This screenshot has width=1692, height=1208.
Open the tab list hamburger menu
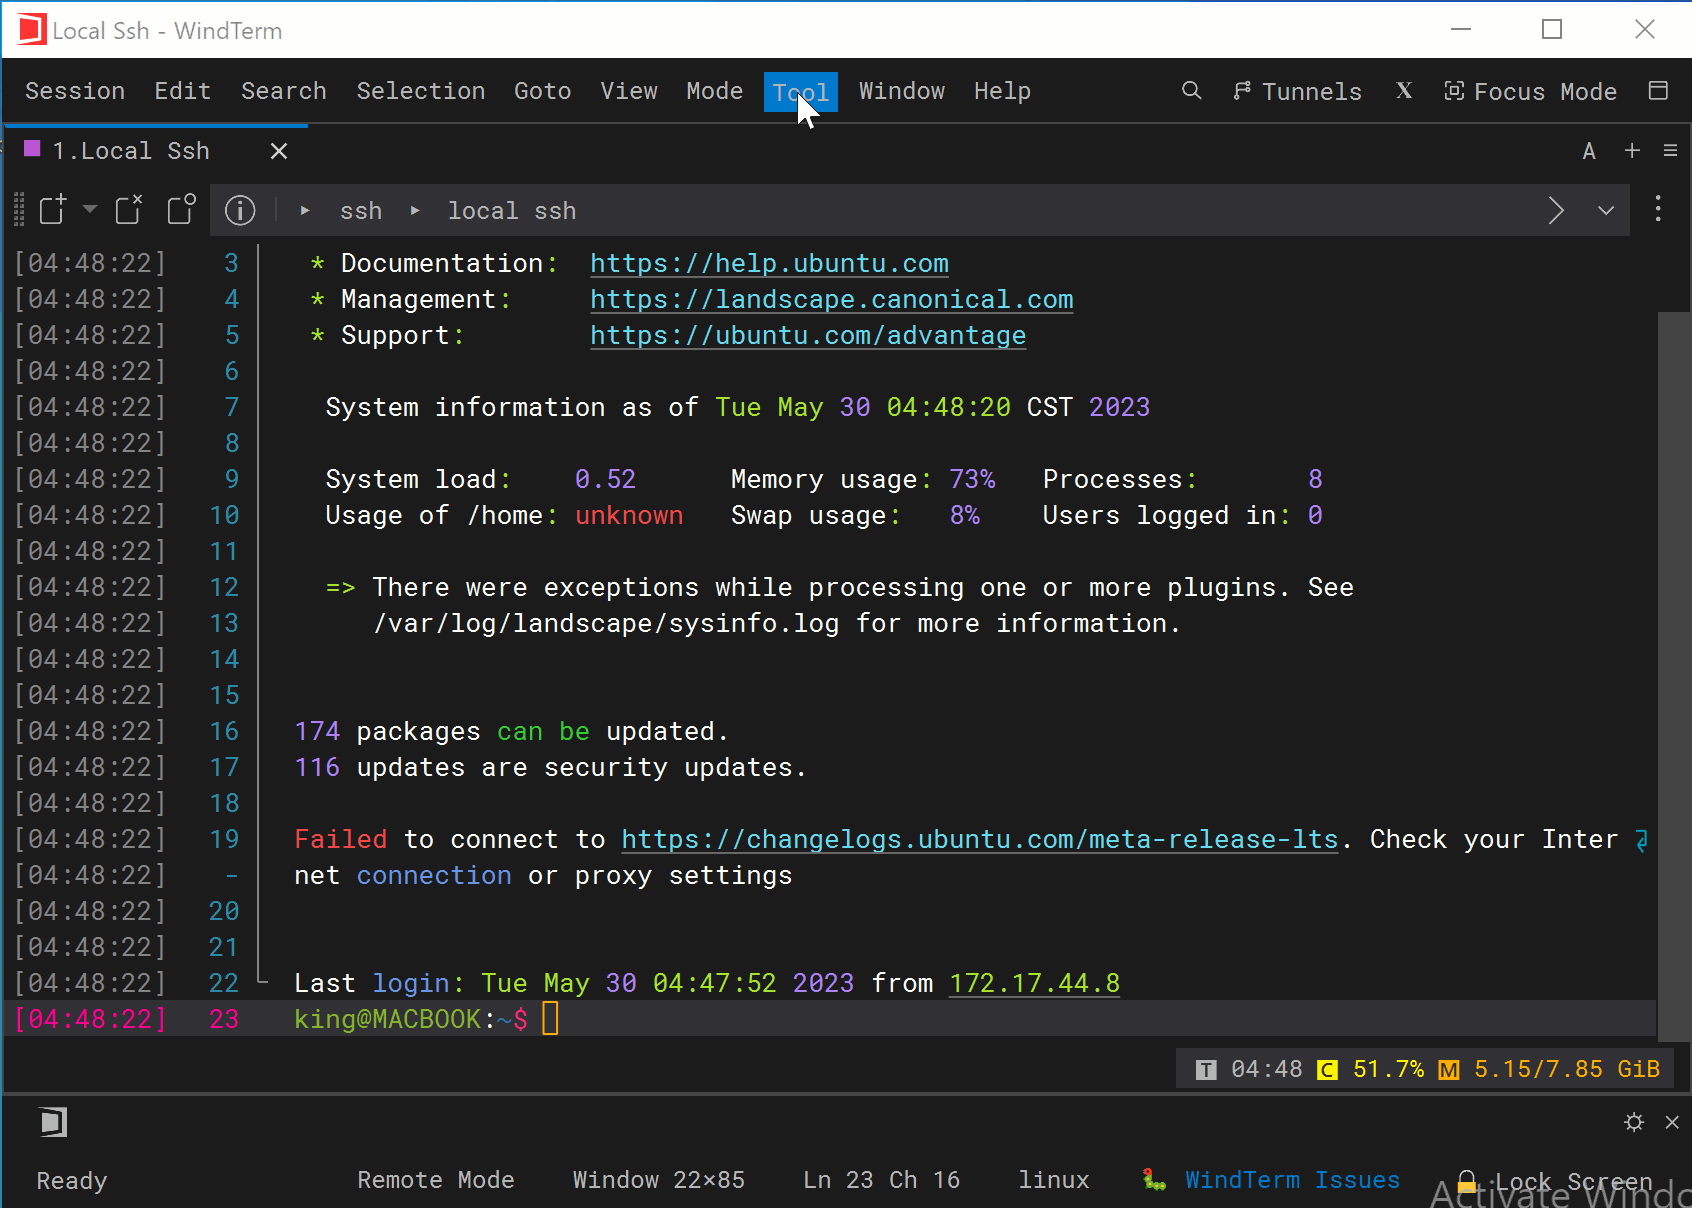[1670, 150]
